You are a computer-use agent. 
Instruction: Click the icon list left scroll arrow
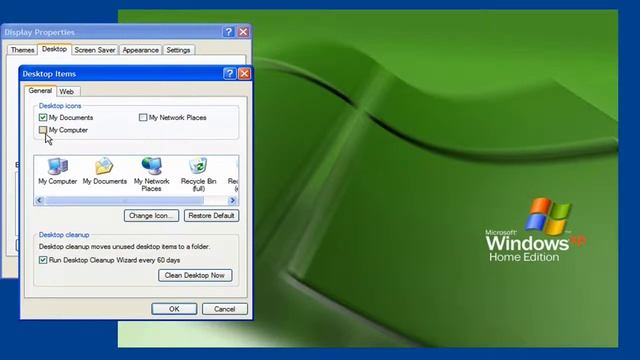(40, 200)
